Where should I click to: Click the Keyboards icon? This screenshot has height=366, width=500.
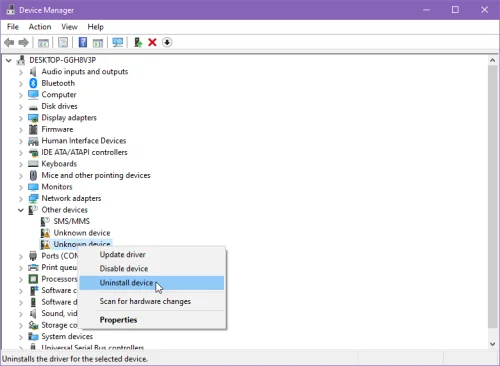(33, 164)
